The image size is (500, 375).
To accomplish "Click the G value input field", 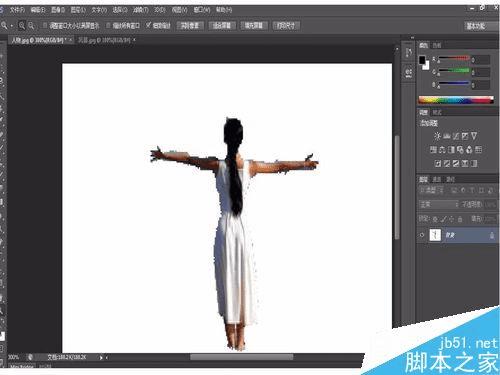I will pos(481,72).
